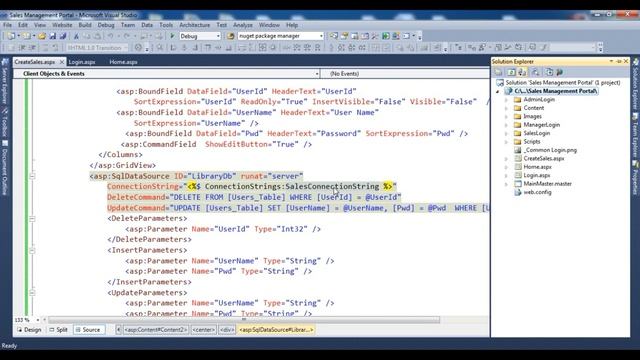Collapse the Sales Management Portal project node

pyautogui.click(x=498, y=91)
